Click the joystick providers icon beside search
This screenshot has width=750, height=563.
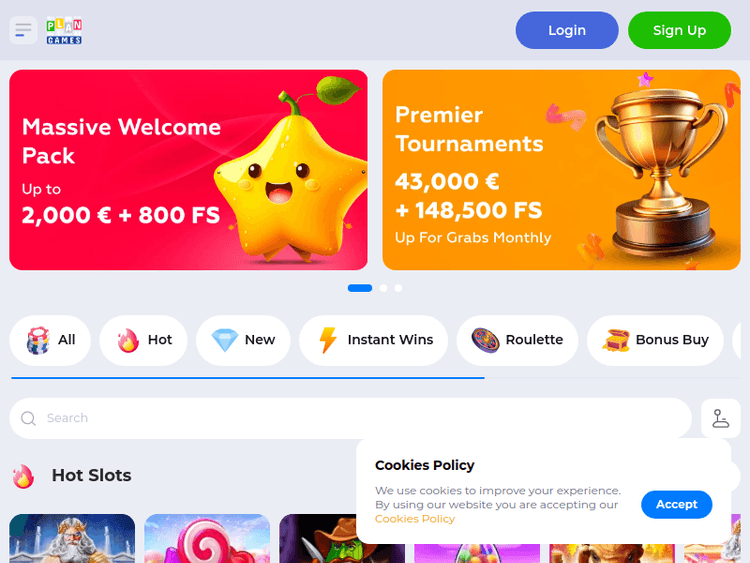click(720, 418)
